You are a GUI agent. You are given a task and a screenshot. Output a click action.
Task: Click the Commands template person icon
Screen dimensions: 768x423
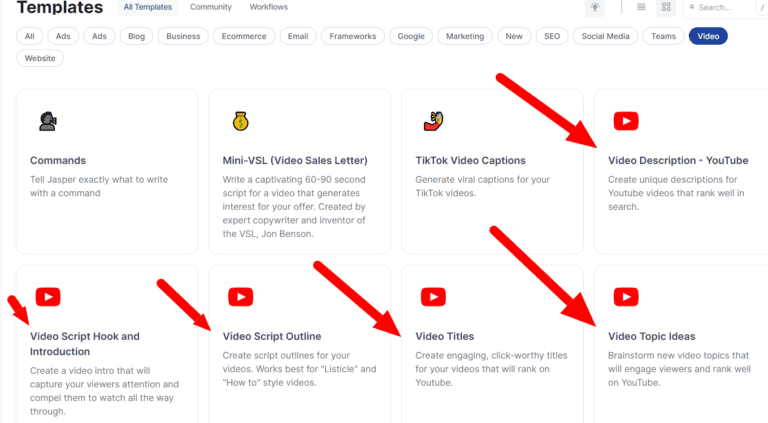48,121
